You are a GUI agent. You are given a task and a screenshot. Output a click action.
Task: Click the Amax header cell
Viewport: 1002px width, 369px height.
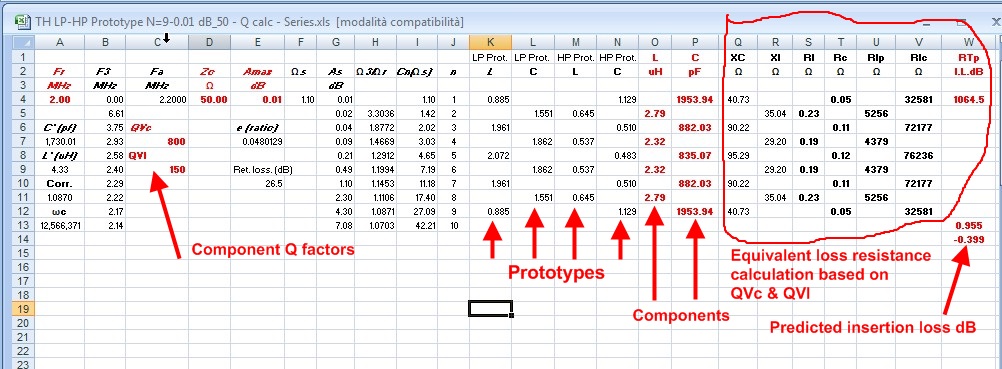point(257,72)
